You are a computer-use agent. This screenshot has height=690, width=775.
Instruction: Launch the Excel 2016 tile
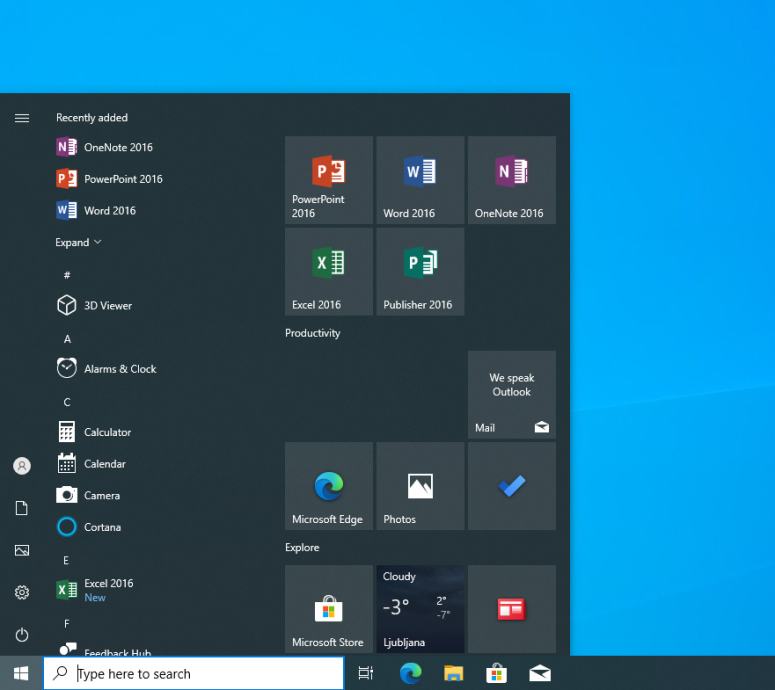coord(328,271)
